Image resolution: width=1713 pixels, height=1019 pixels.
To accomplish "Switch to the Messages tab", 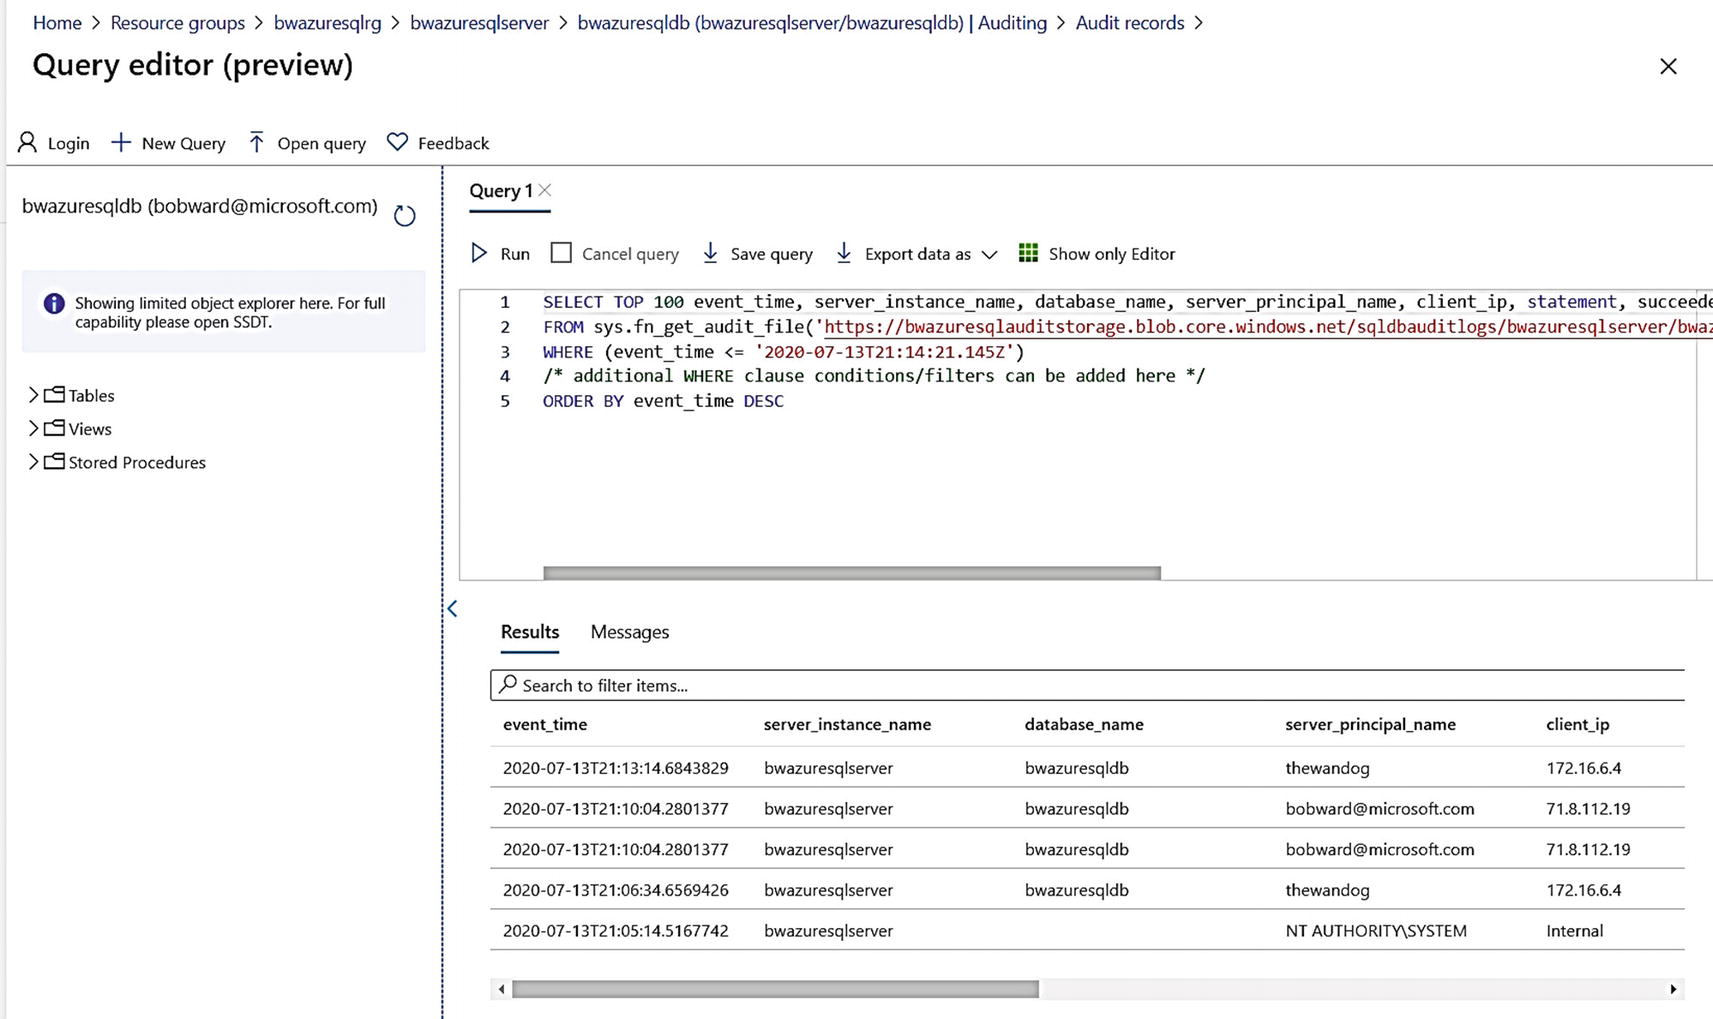I will [x=630, y=632].
